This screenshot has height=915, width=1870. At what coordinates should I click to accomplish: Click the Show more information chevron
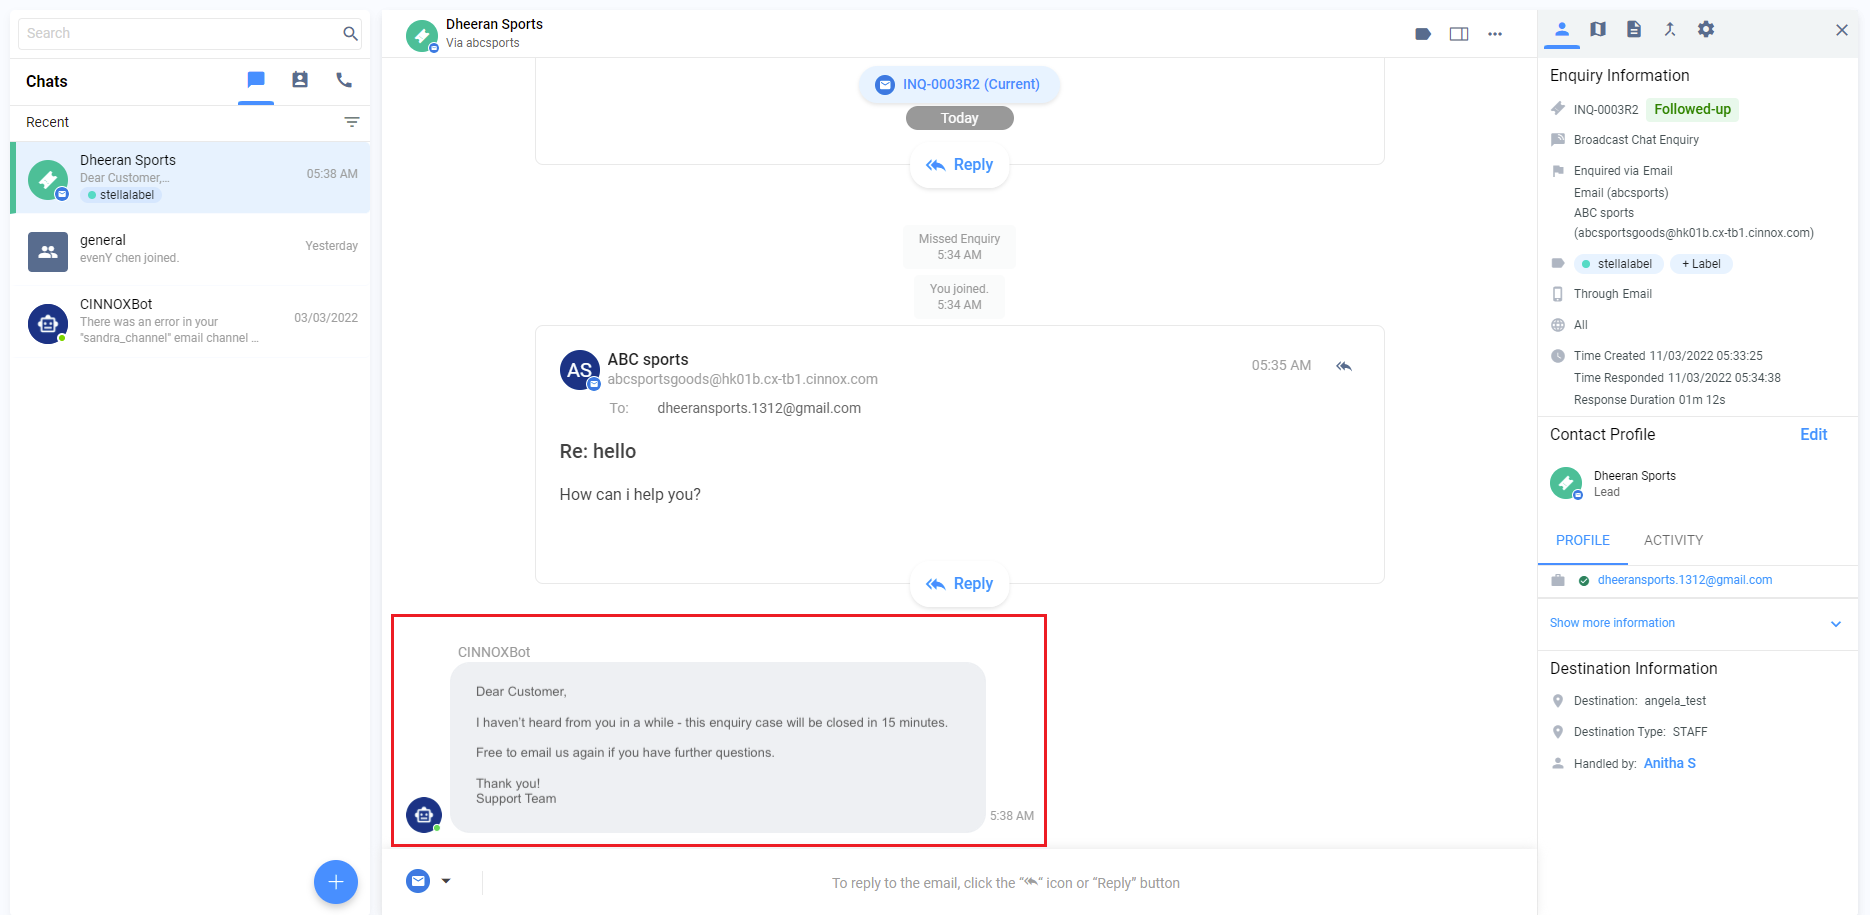pyautogui.click(x=1836, y=624)
